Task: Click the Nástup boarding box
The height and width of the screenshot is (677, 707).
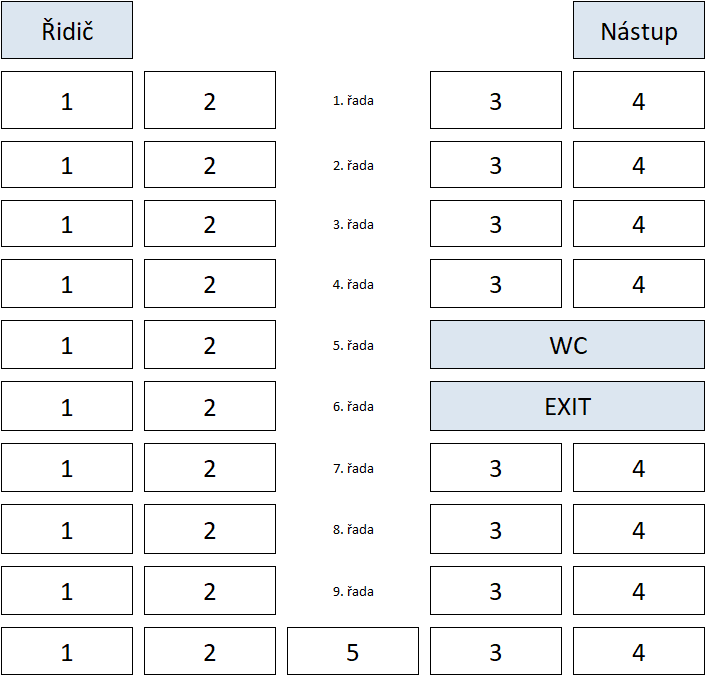Action: 638,30
